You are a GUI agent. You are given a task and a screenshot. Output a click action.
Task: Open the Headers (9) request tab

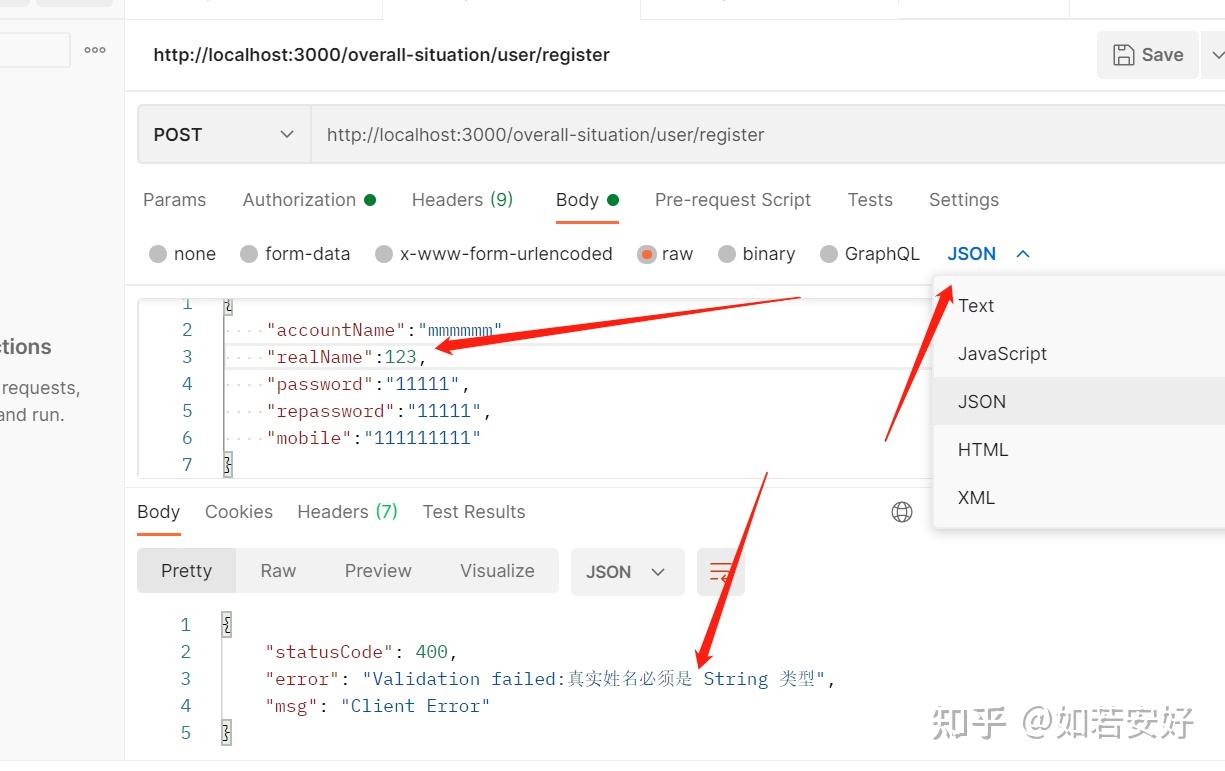pyautogui.click(x=462, y=199)
